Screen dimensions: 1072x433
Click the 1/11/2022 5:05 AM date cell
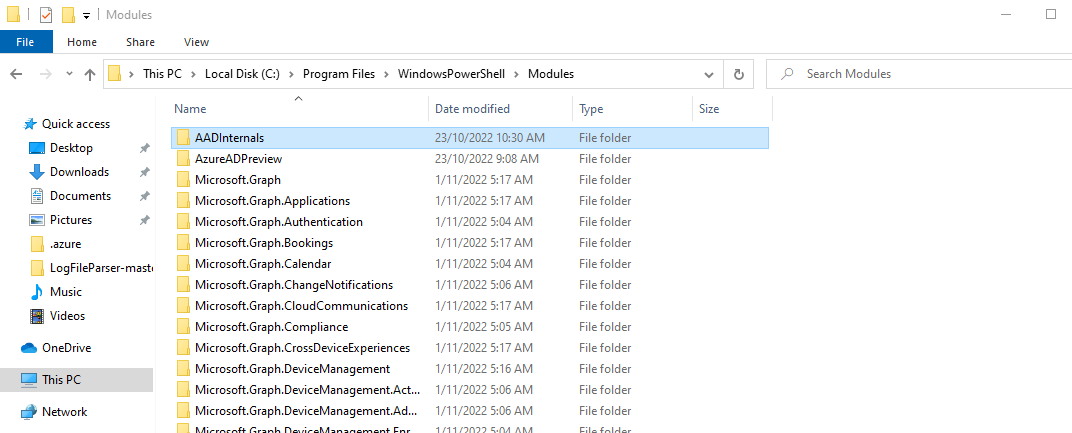pos(483,327)
